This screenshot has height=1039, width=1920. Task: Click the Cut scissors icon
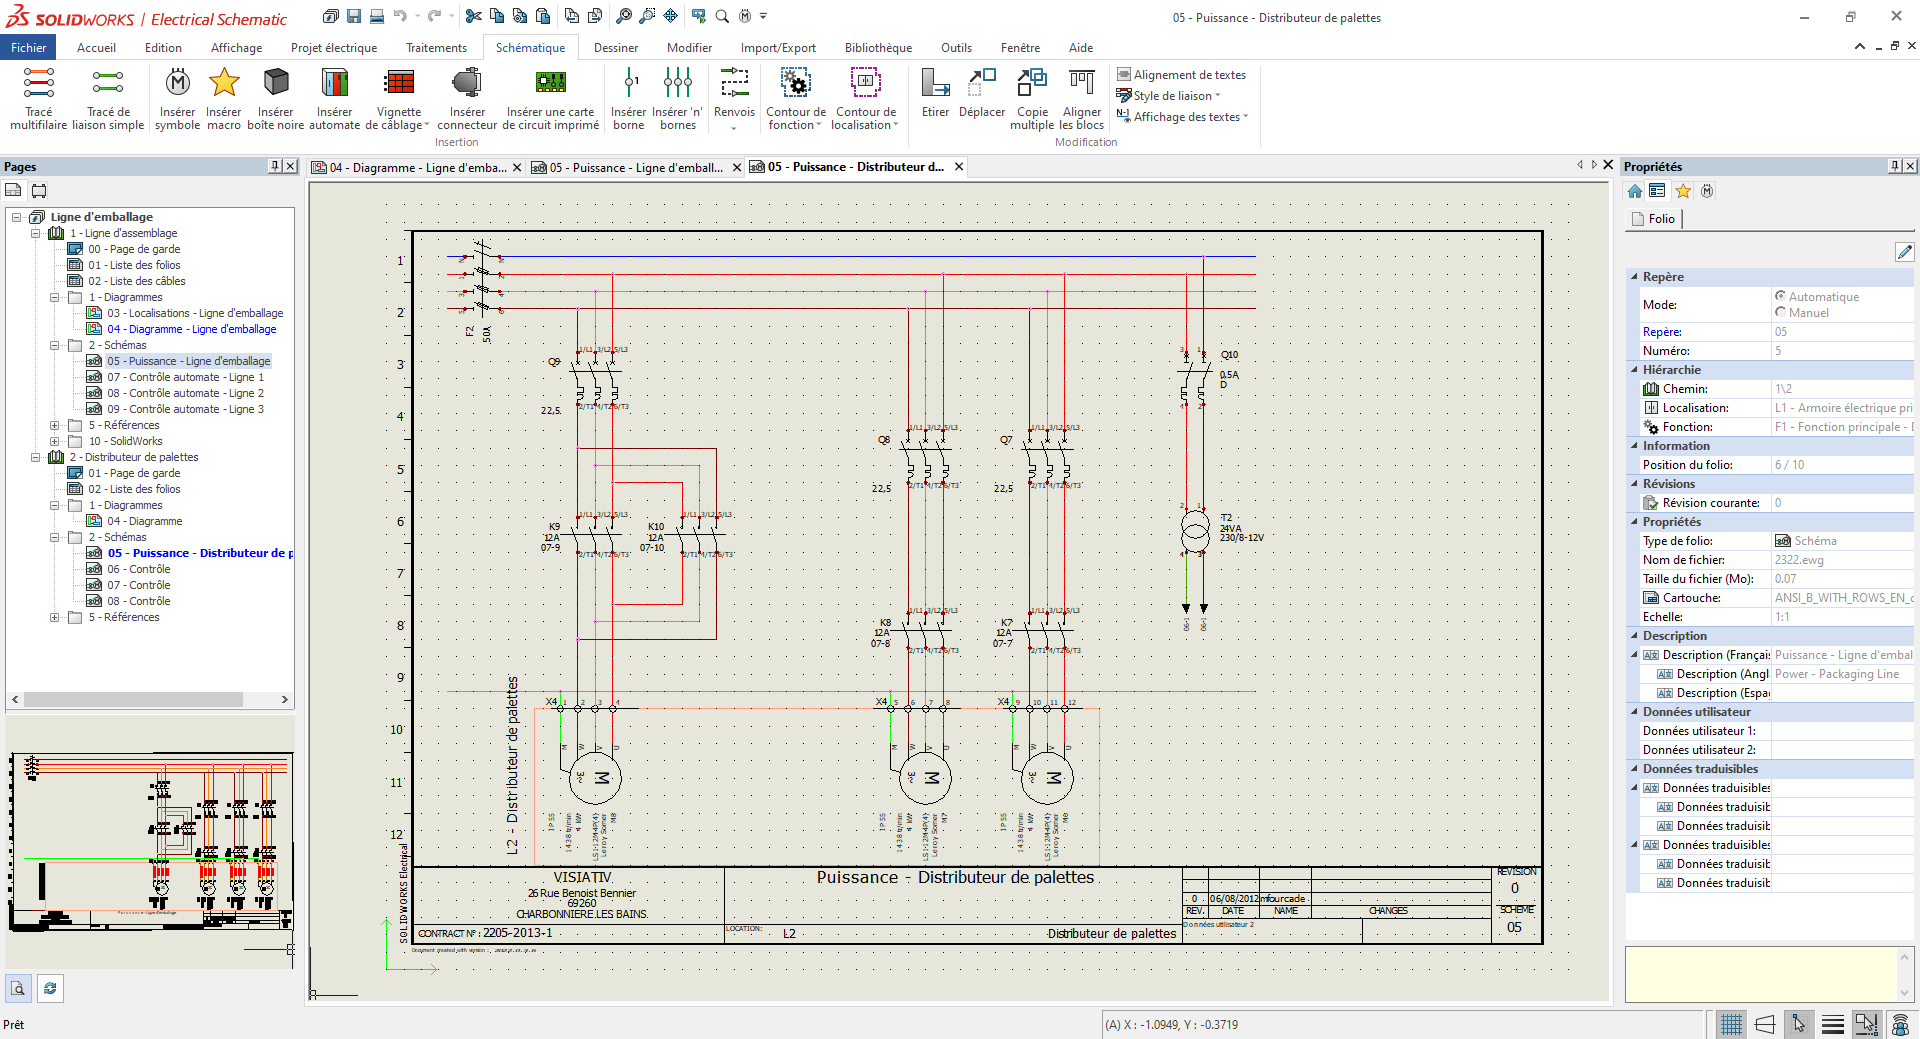coord(474,16)
